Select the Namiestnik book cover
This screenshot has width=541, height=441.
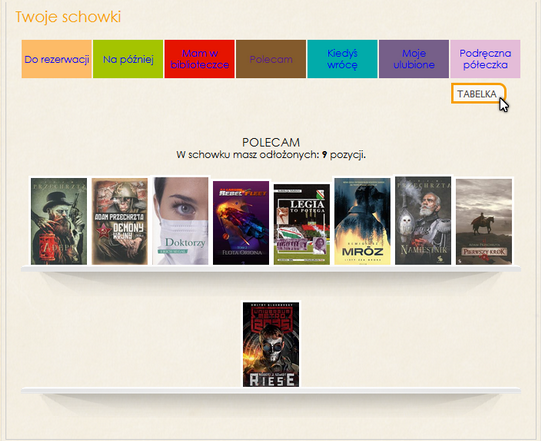click(423, 220)
